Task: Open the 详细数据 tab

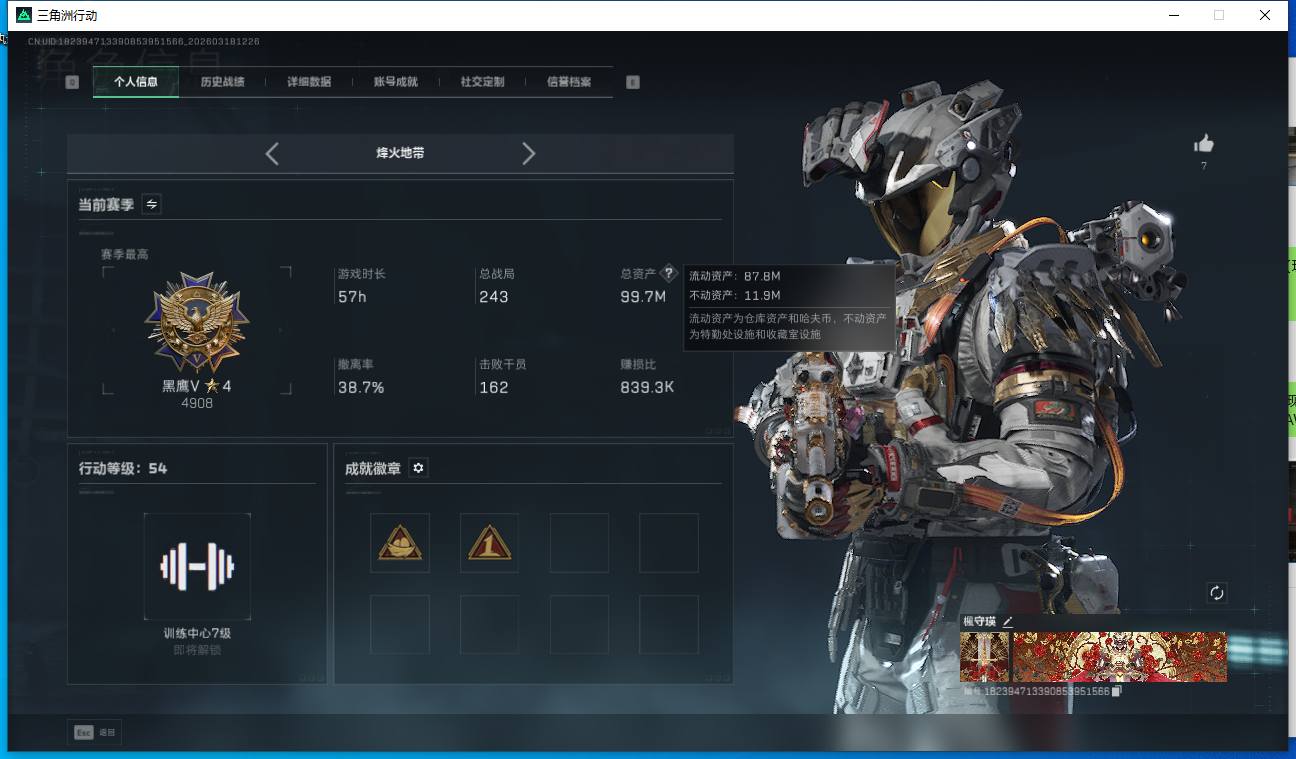Action: pos(309,82)
